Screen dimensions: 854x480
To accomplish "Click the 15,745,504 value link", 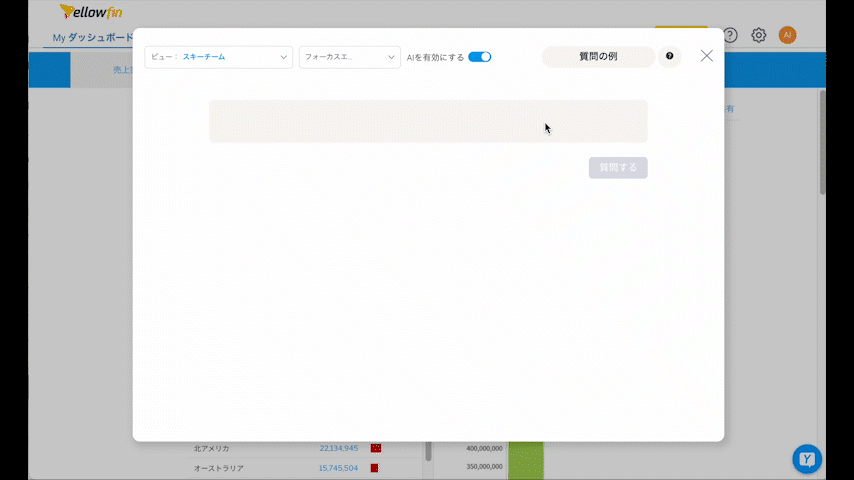I will (x=339, y=468).
